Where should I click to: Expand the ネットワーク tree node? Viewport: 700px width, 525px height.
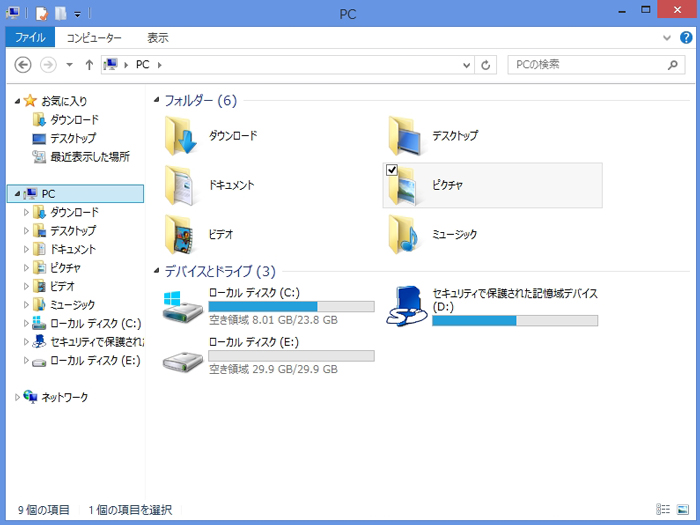coord(17,397)
